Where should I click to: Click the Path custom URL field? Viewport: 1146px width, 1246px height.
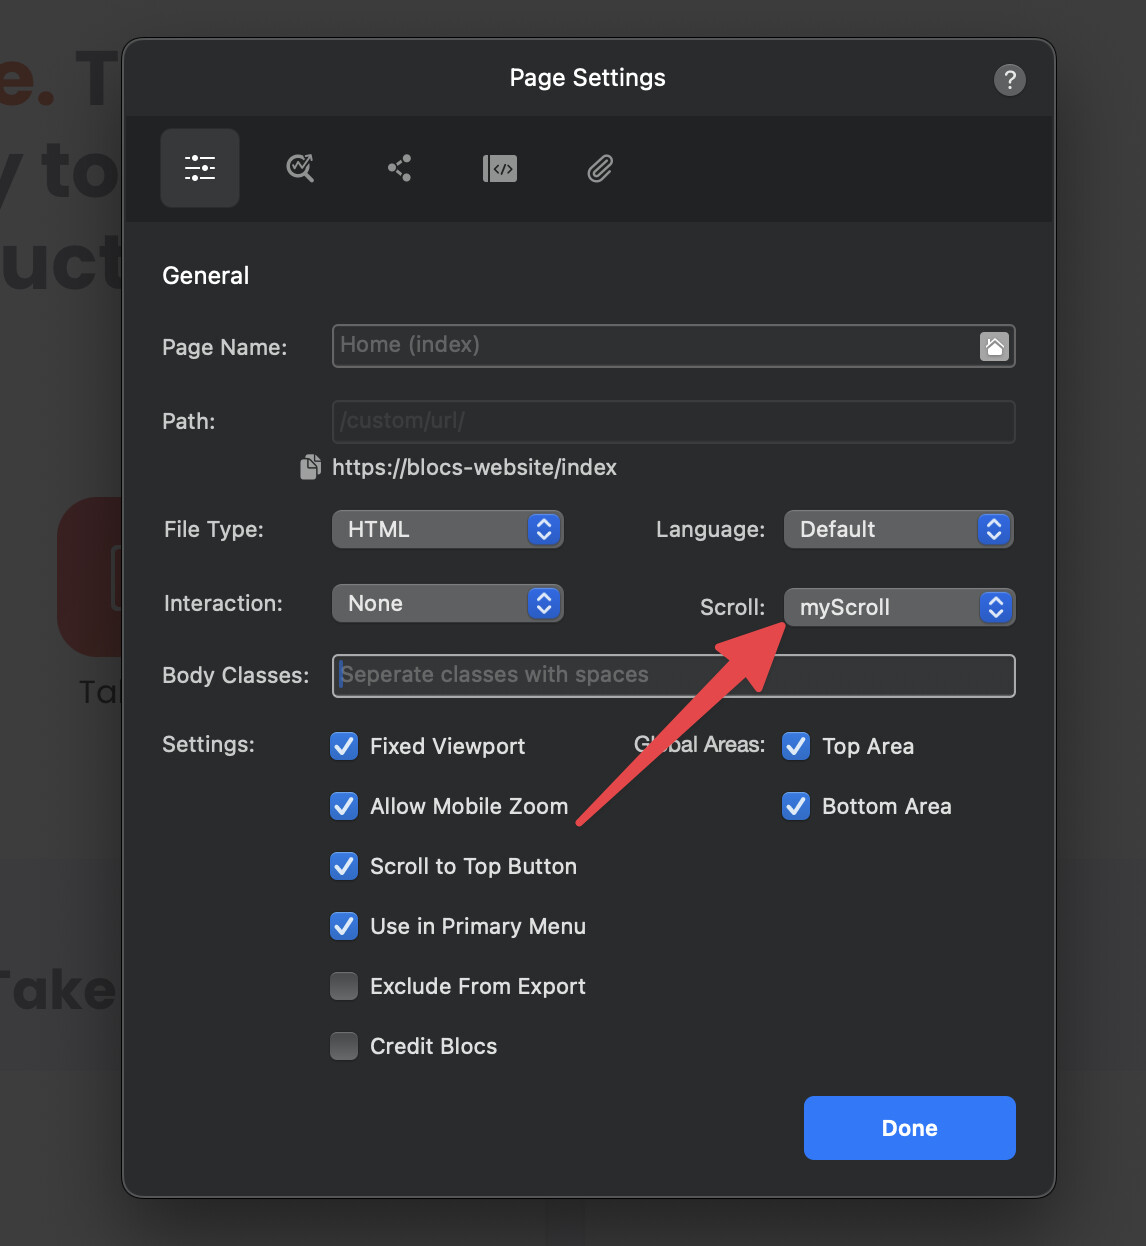673,421
